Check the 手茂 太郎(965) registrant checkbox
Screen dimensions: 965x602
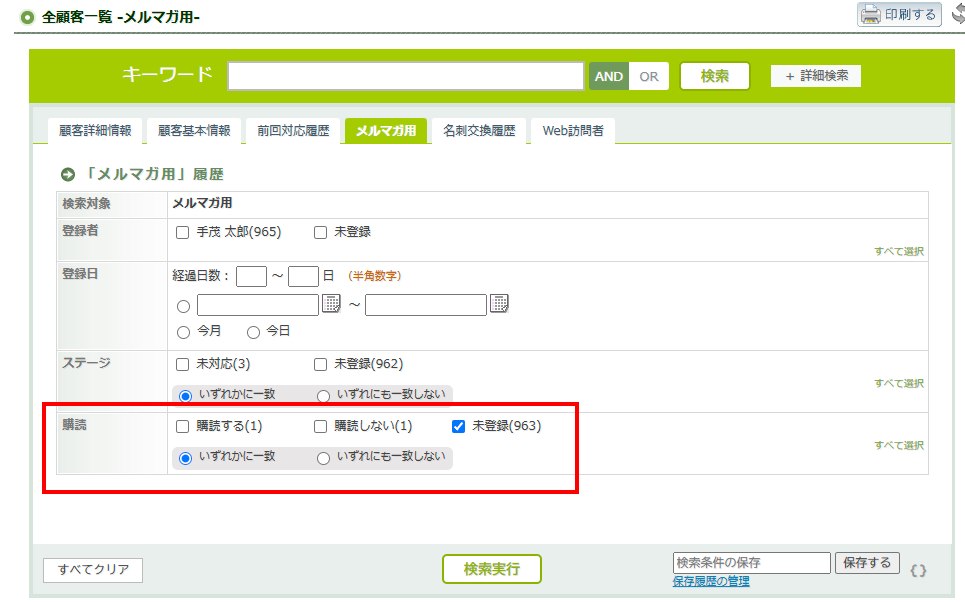coord(182,233)
